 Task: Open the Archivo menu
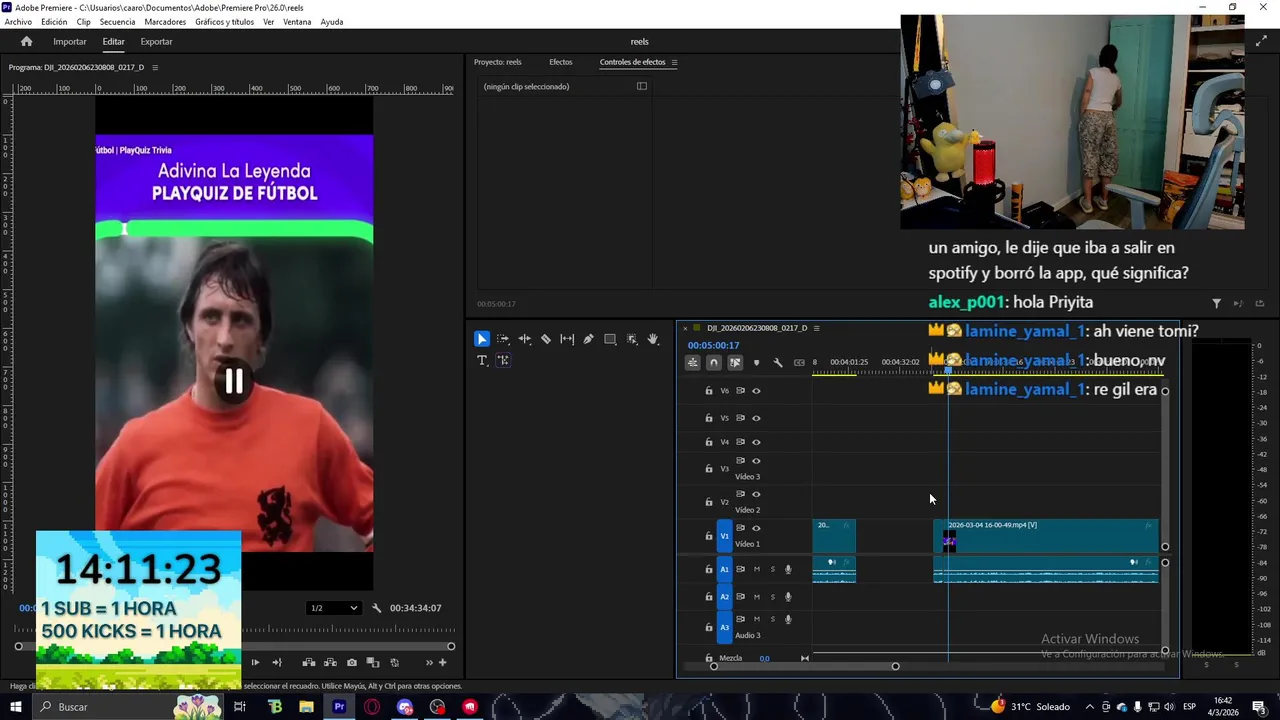pyautogui.click(x=18, y=22)
